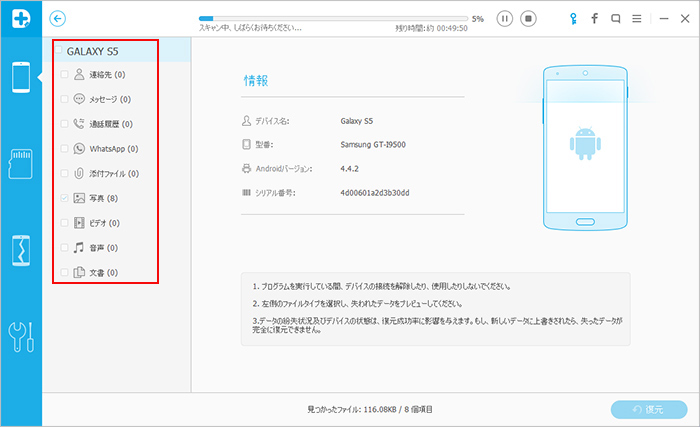Tick the ビデオ (0) checkbox
Screen dimensions: 700x427
64,222
